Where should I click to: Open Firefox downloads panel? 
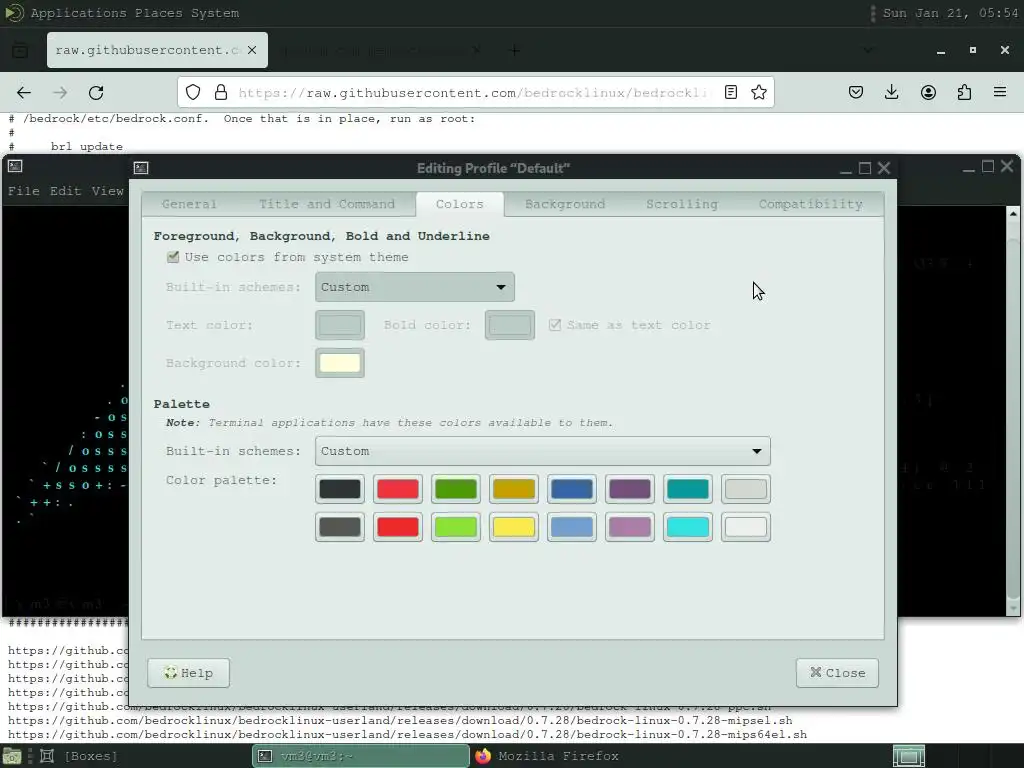pos(891,92)
